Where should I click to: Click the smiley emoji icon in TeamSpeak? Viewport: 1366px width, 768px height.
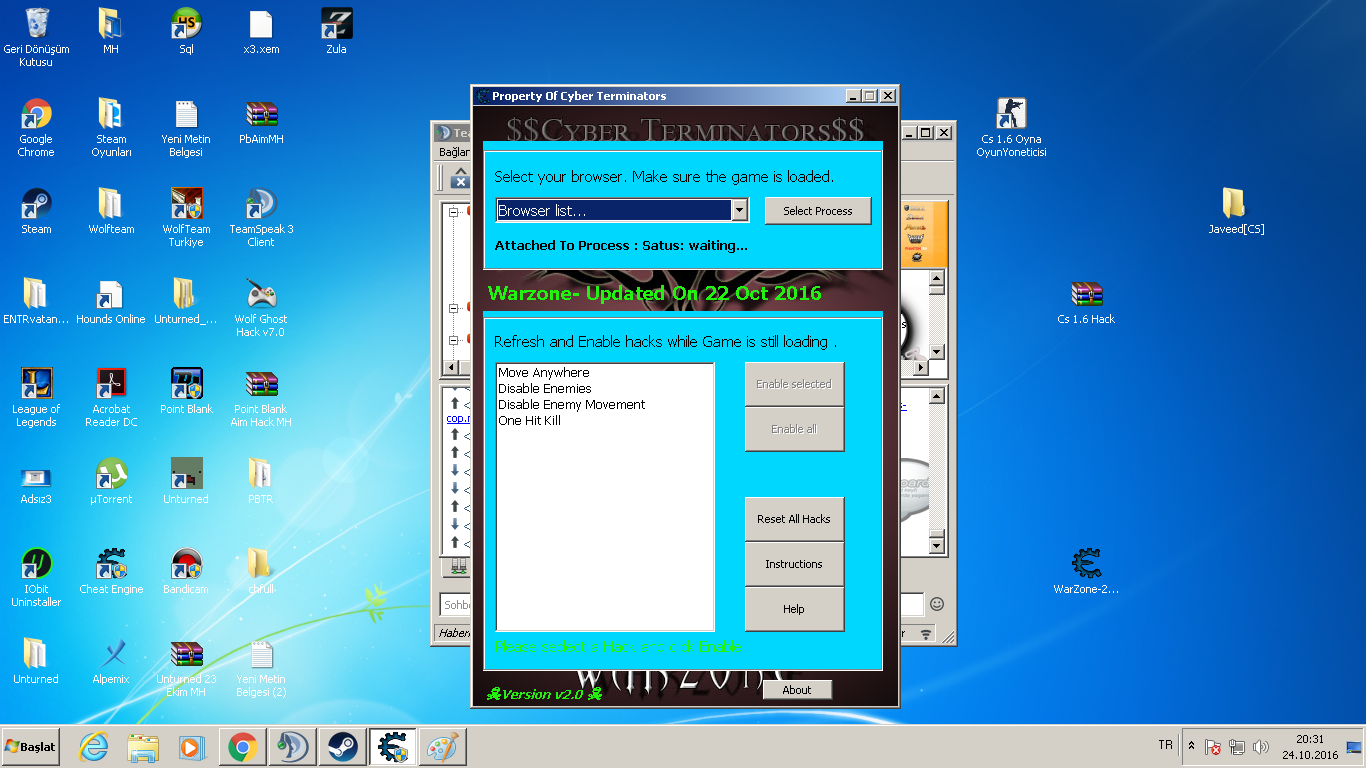[937, 604]
